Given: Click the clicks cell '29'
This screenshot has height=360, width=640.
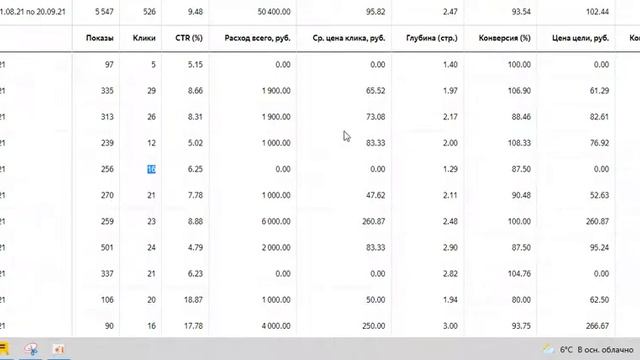Looking at the screenshot, I should point(151,91).
